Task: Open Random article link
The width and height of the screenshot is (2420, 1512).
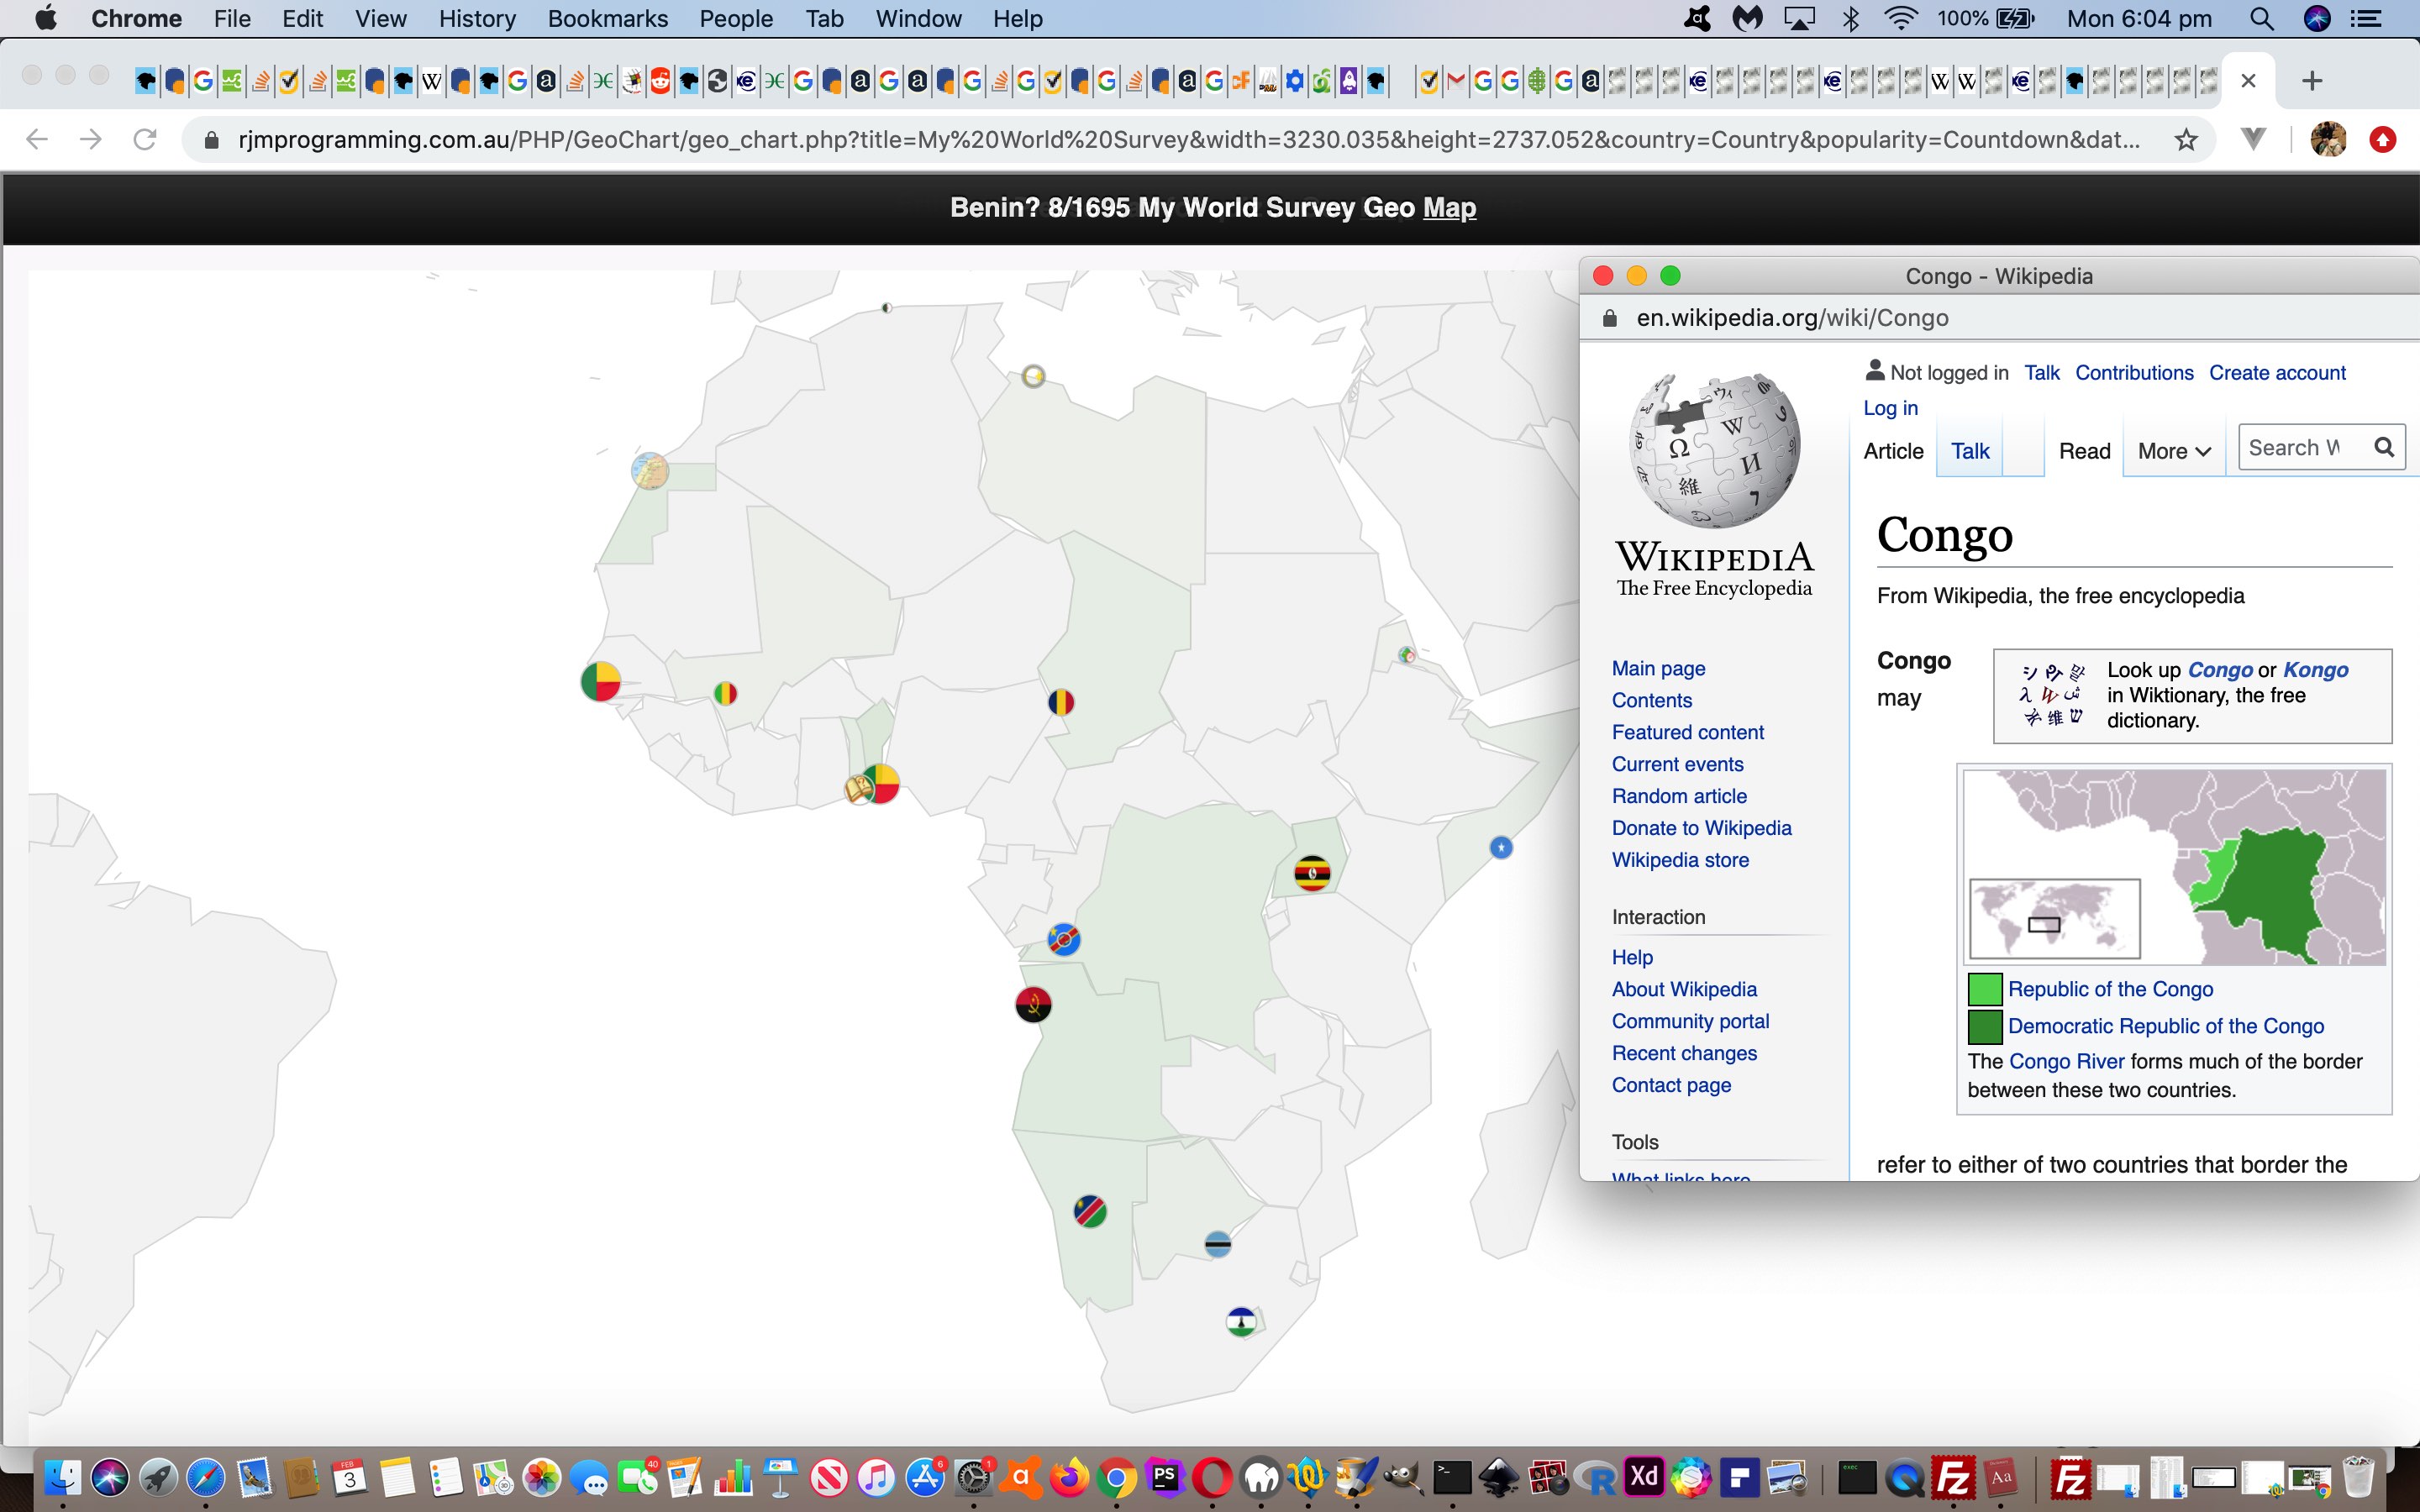Action: [x=1679, y=796]
